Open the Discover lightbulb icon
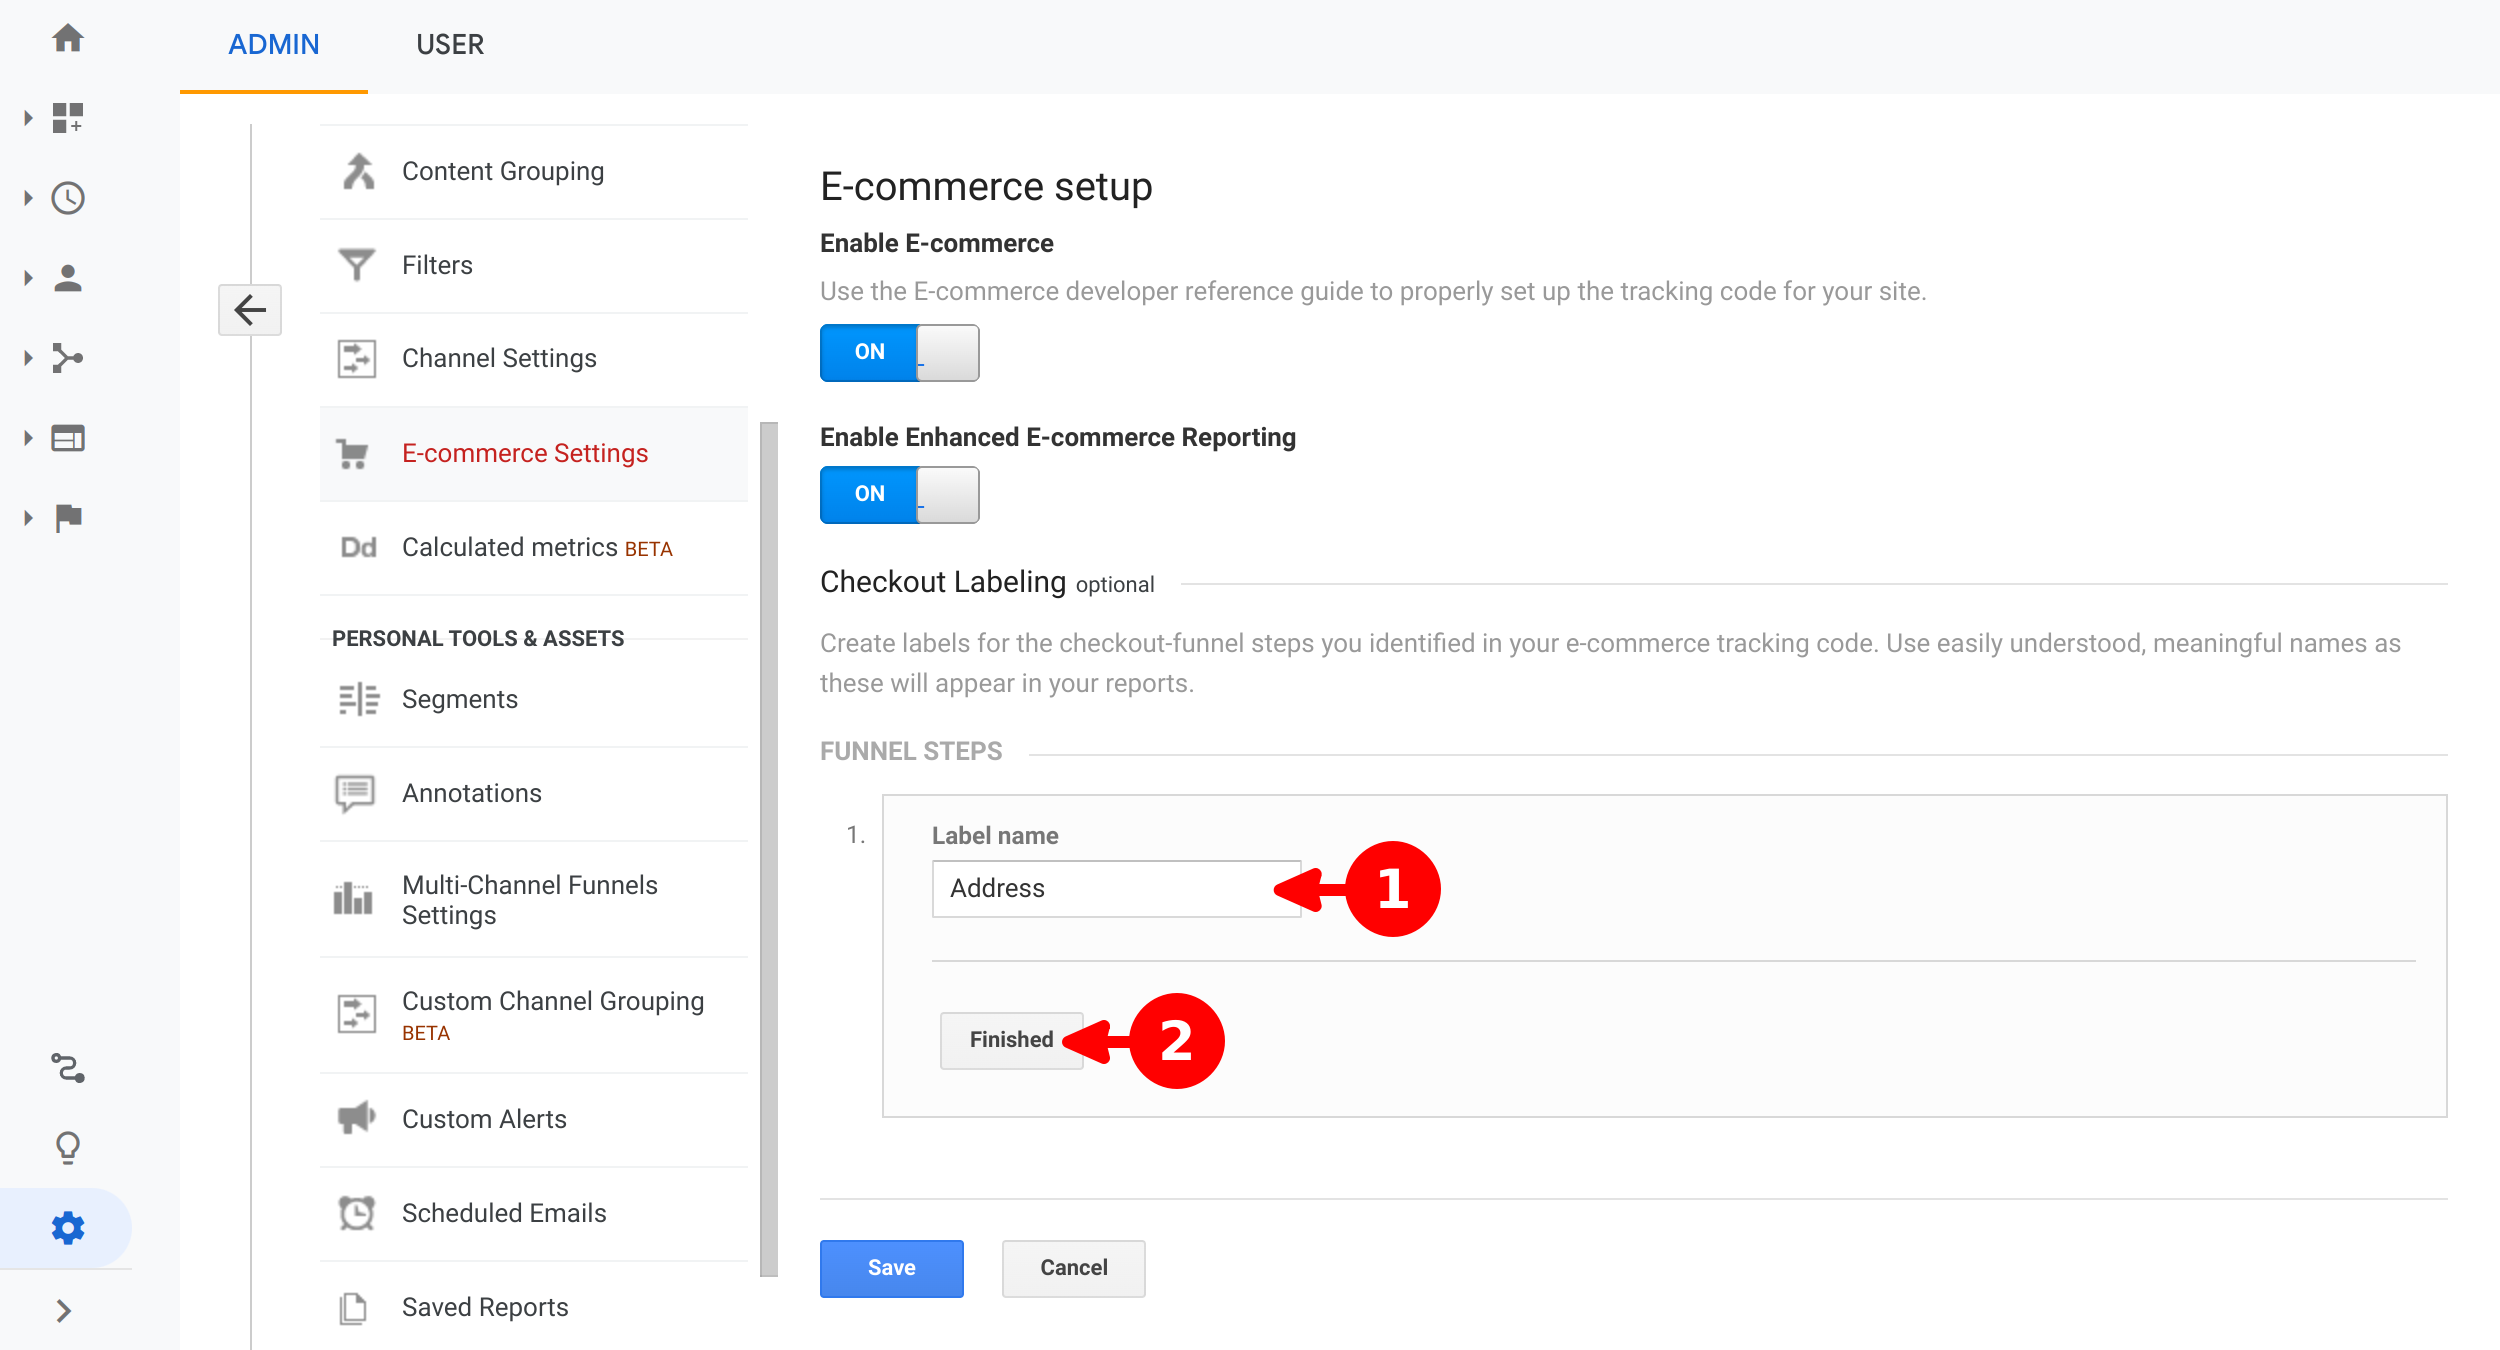 click(67, 1147)
